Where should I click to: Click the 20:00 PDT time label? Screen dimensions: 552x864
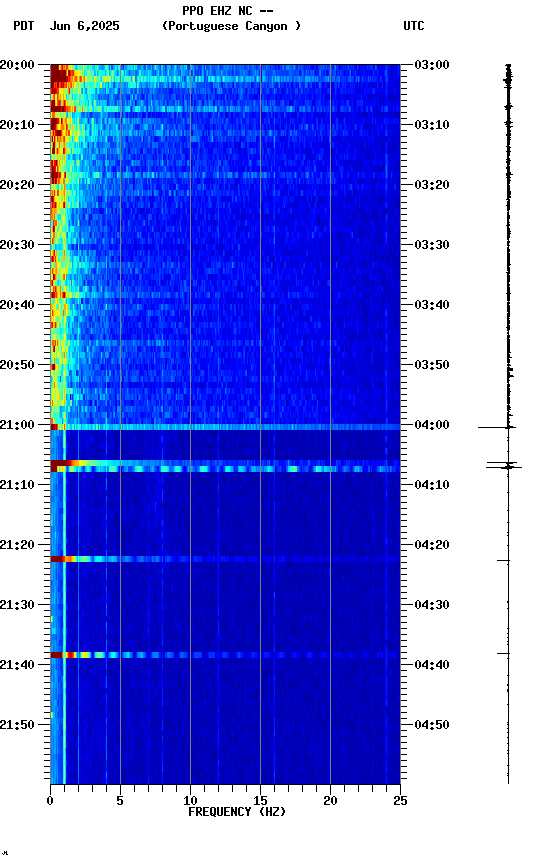pyautogui.click(x=17, y=65)
